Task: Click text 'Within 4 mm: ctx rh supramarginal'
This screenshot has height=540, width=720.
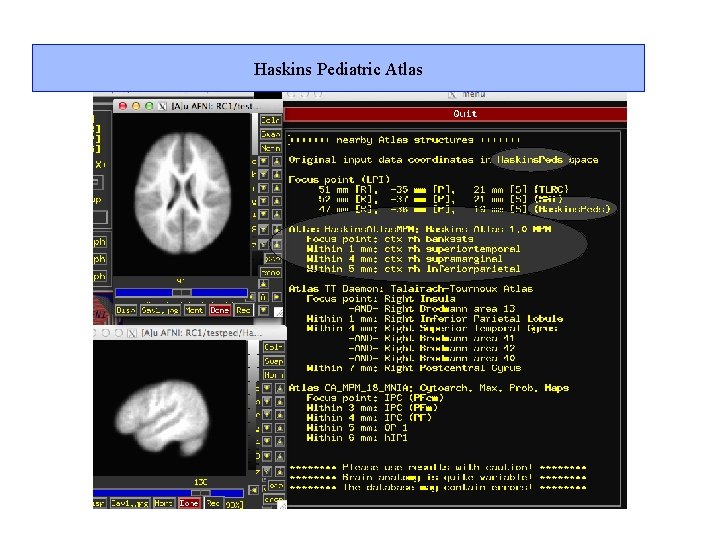Action: [x=404, y=259]
